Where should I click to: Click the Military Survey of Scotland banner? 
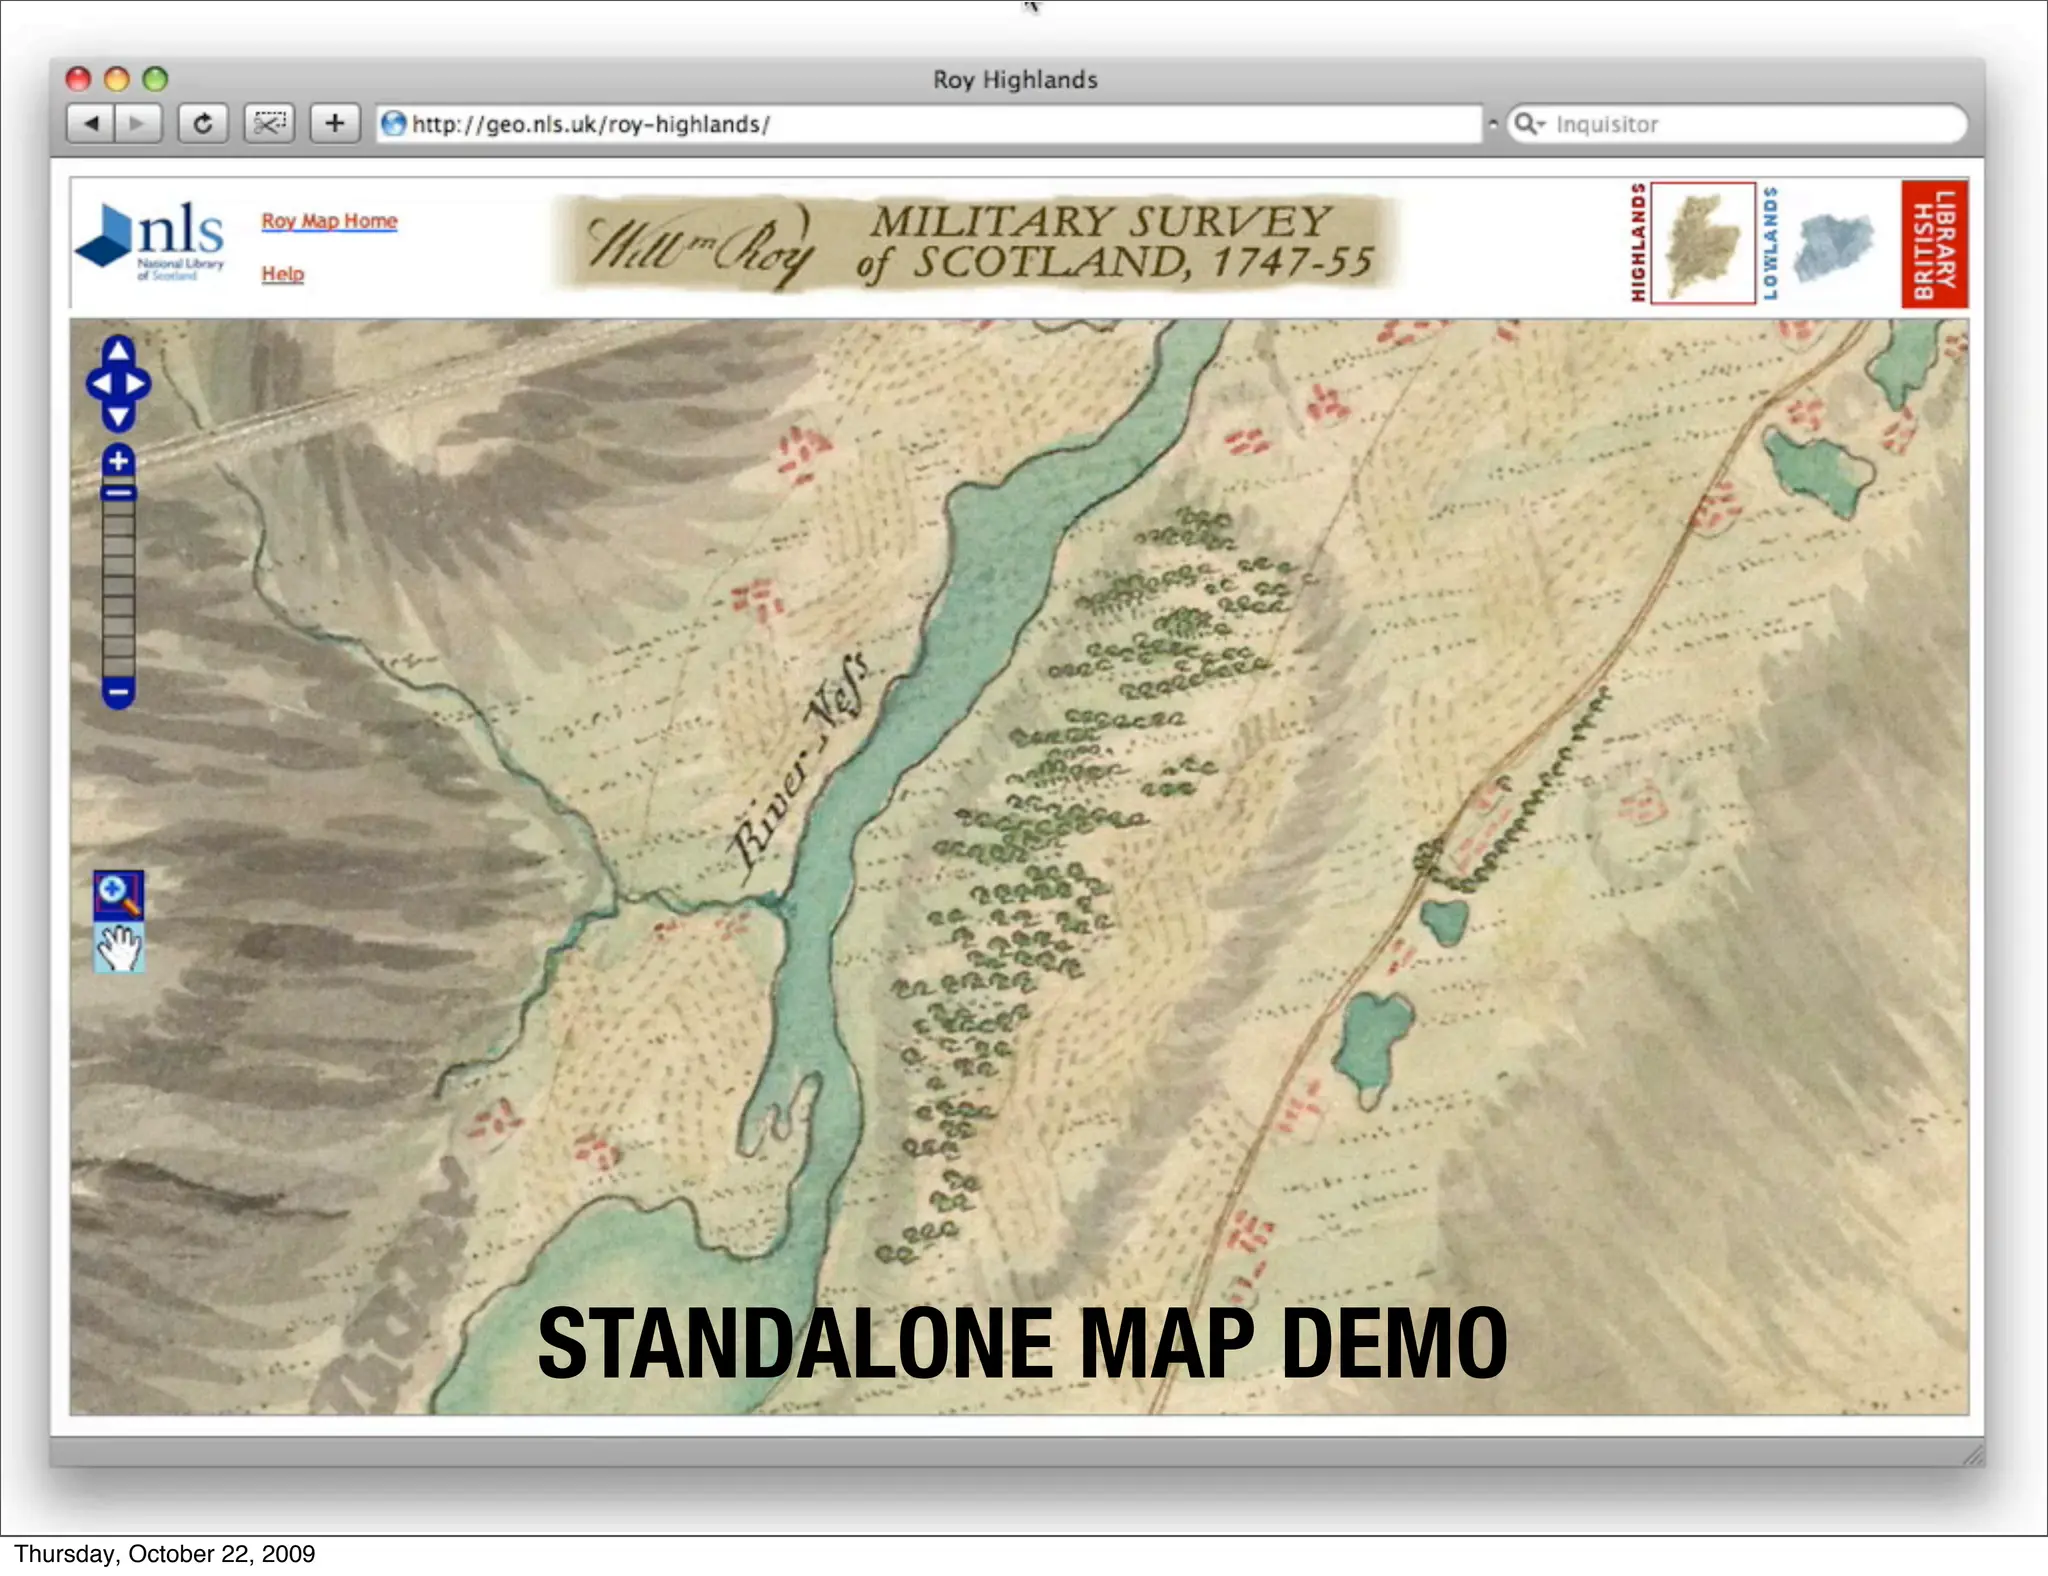point(975,243)
